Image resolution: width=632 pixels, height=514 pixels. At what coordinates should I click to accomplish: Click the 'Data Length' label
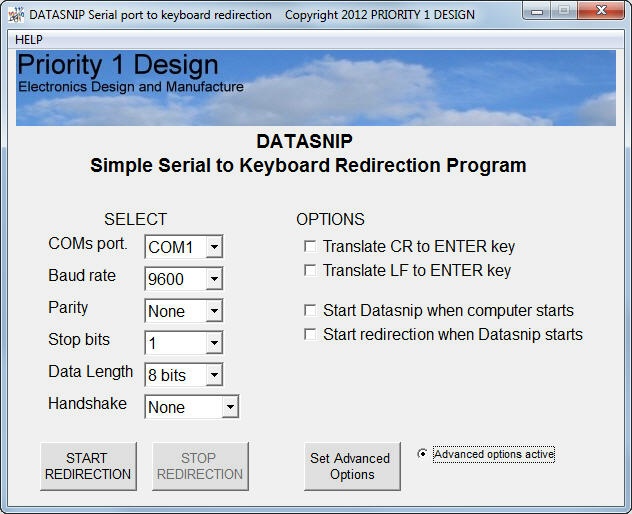(x=91, y=372)
